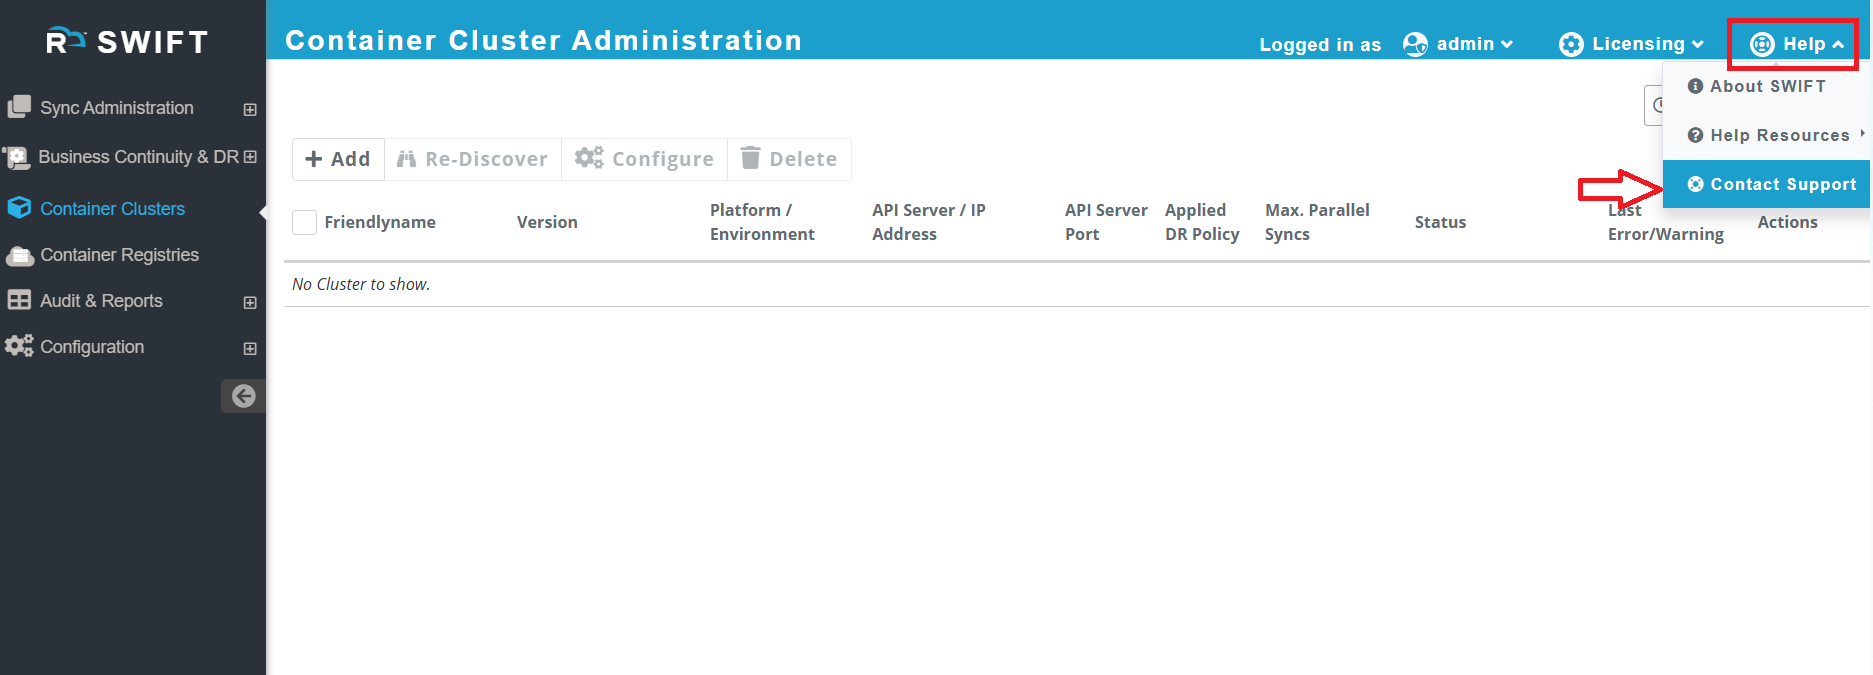Click Platform / Environment column header
This screenshot has height=675, width=1873.
(762, 222)
